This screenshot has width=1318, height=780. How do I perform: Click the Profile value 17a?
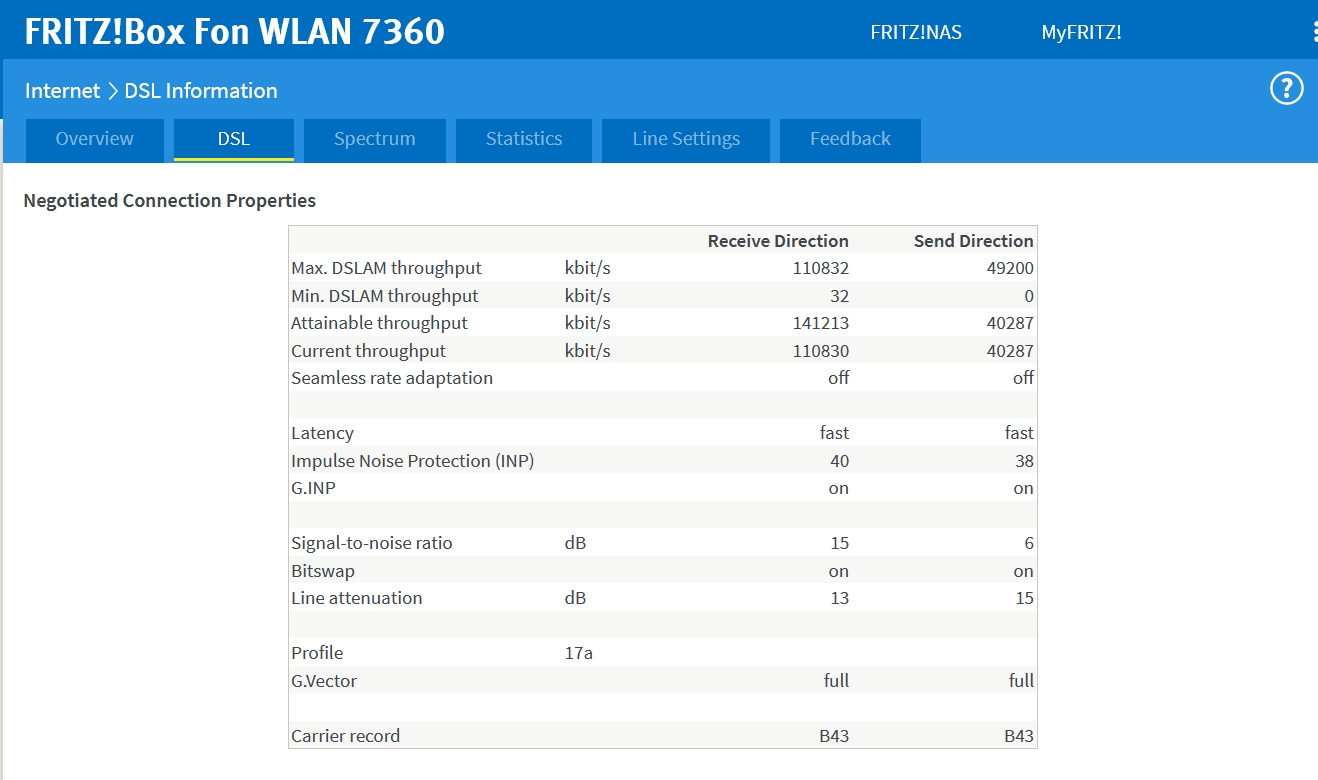tap(578, 653)
